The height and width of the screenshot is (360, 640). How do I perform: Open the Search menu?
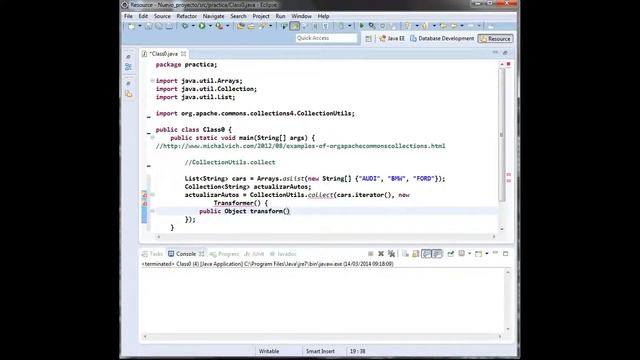pyautogui.click(x=238, y=16)
